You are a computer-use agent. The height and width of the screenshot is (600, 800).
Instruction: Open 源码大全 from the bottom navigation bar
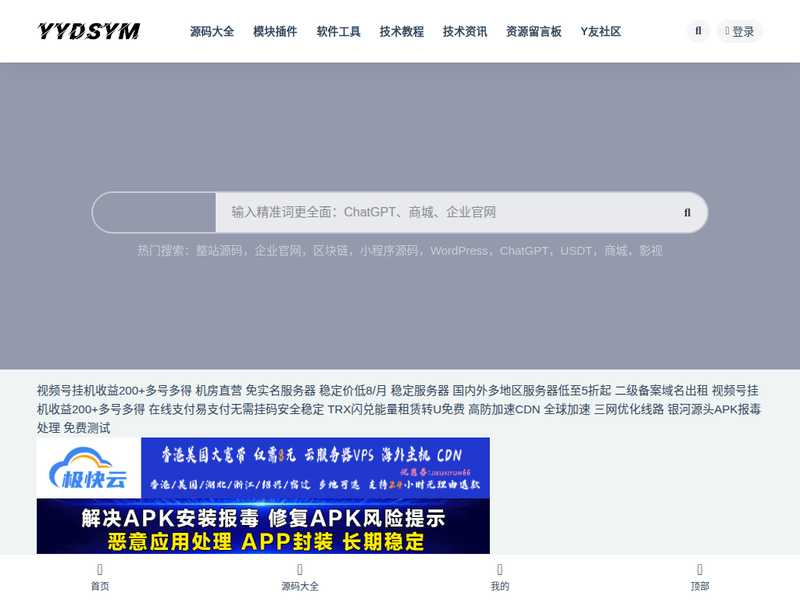300,577
